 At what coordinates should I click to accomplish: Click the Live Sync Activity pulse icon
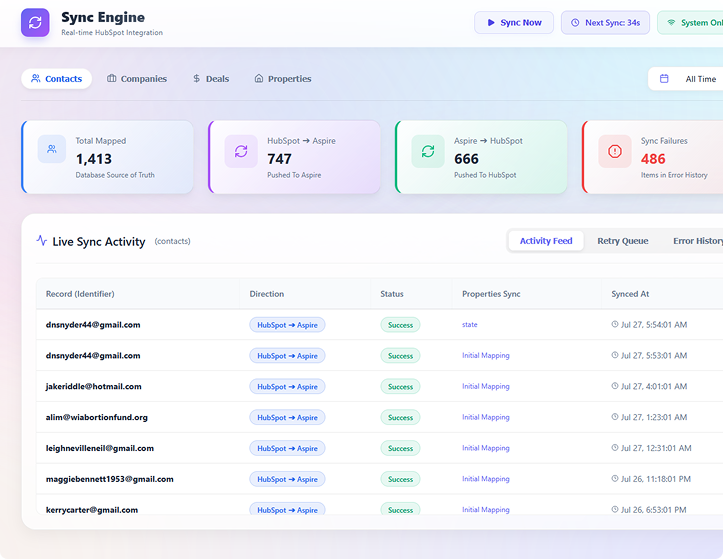coord(41,241)
